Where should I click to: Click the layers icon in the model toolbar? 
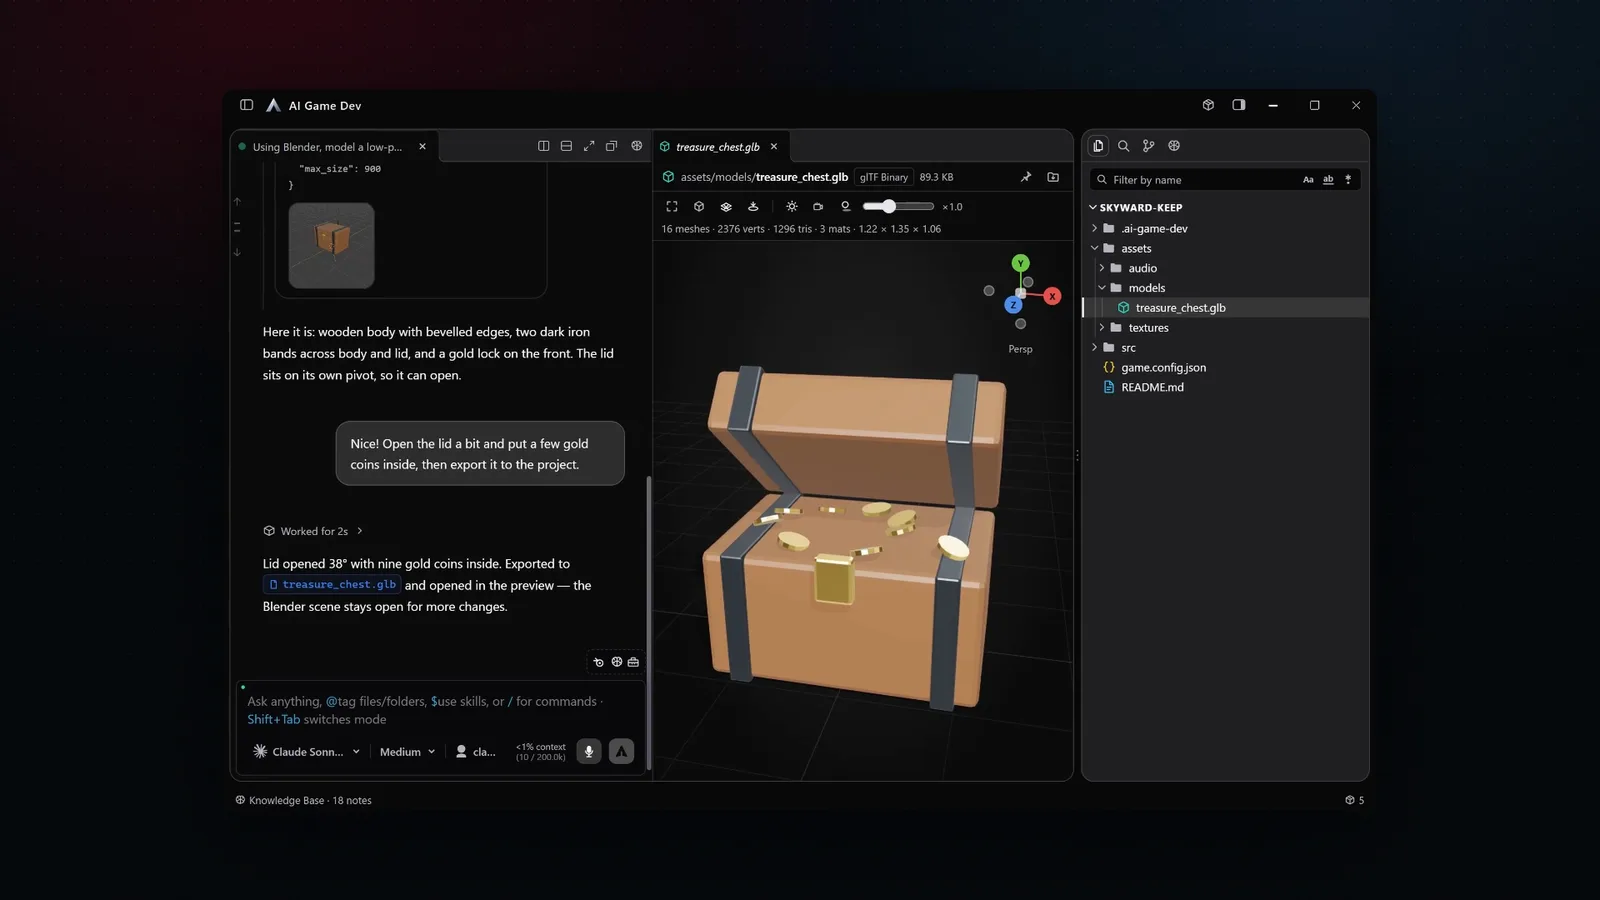coord(726,207)
